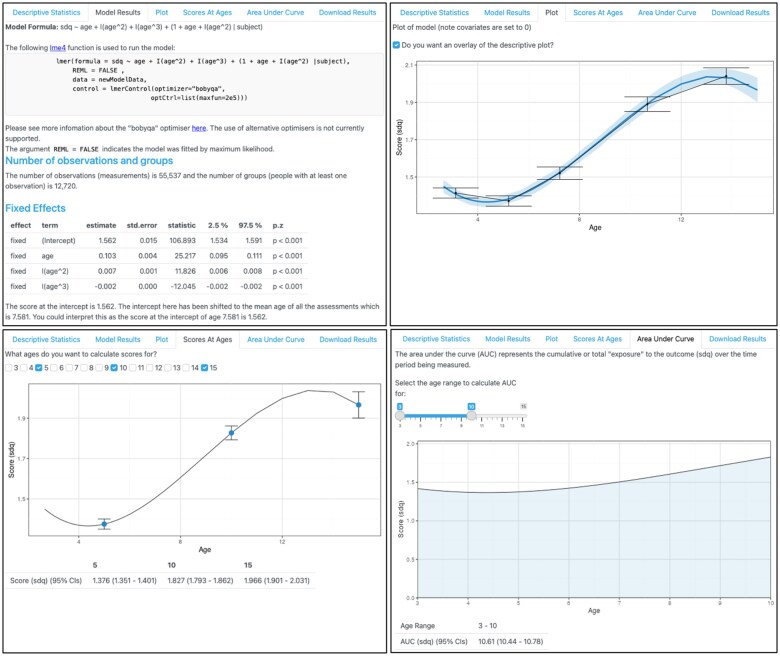780x656 pixels.
Task: Enable the age 3 checkbox
Action: (9, 368)
